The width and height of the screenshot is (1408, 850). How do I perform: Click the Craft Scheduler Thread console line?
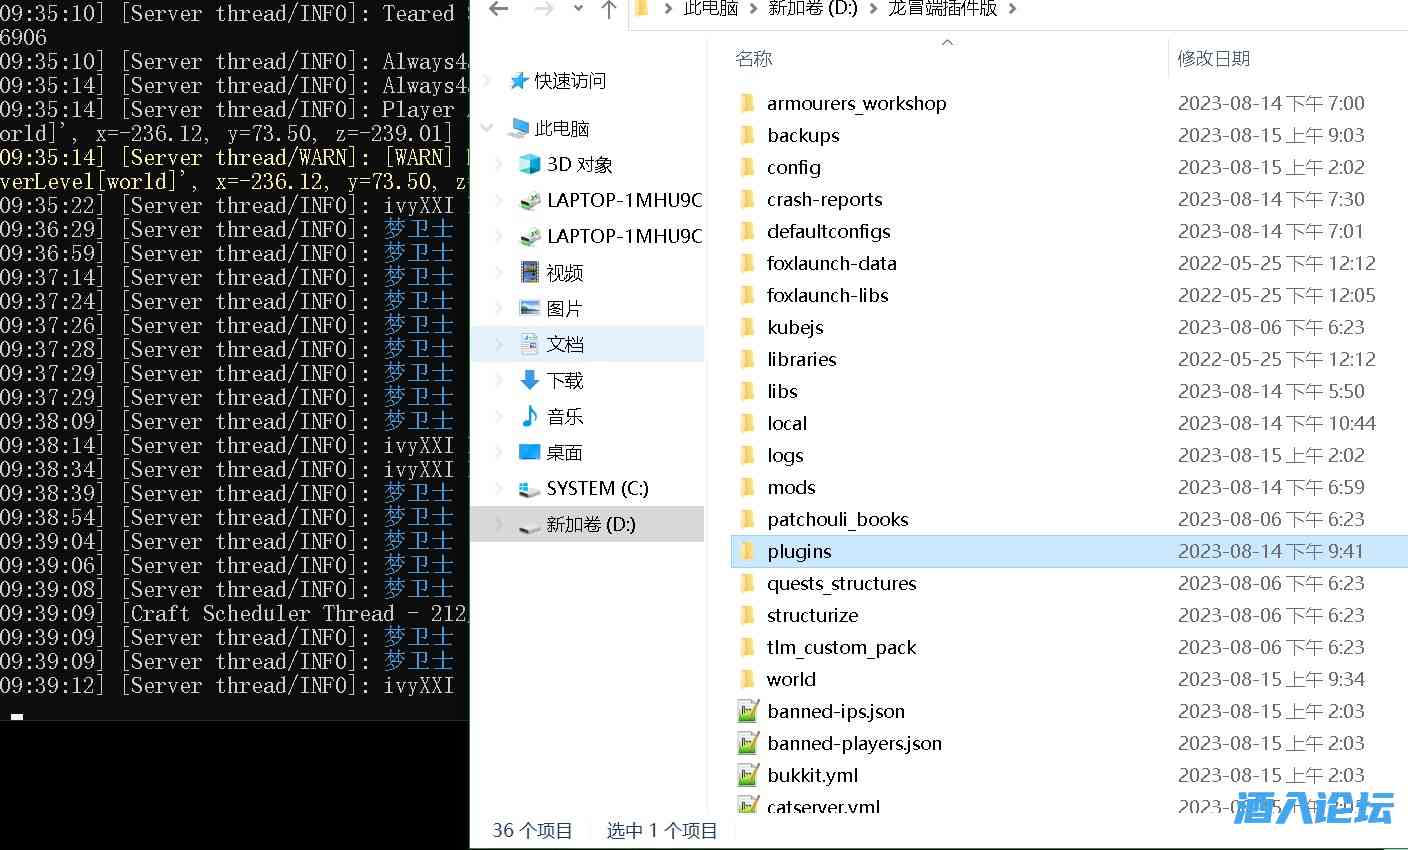[x=234, y=614]
